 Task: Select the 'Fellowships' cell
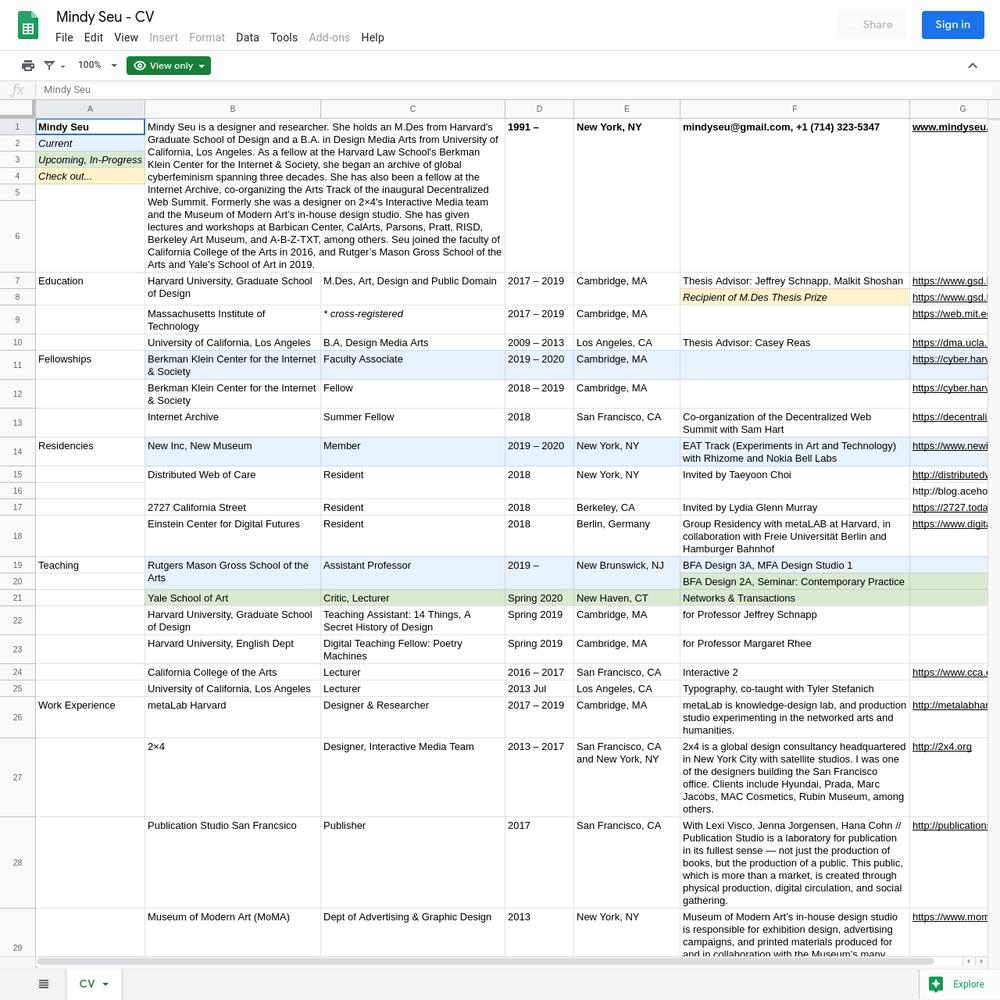(x=90, y=365)
